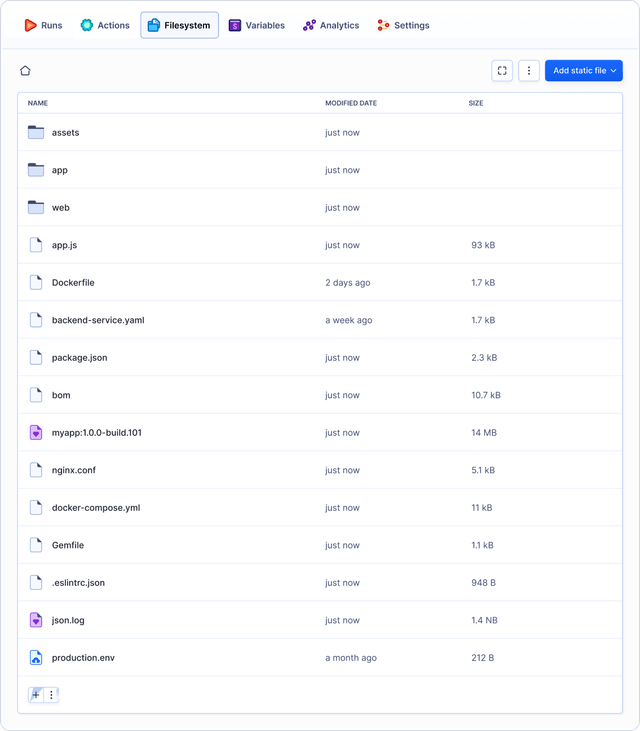Open the app.js file name

click(64, 245)
